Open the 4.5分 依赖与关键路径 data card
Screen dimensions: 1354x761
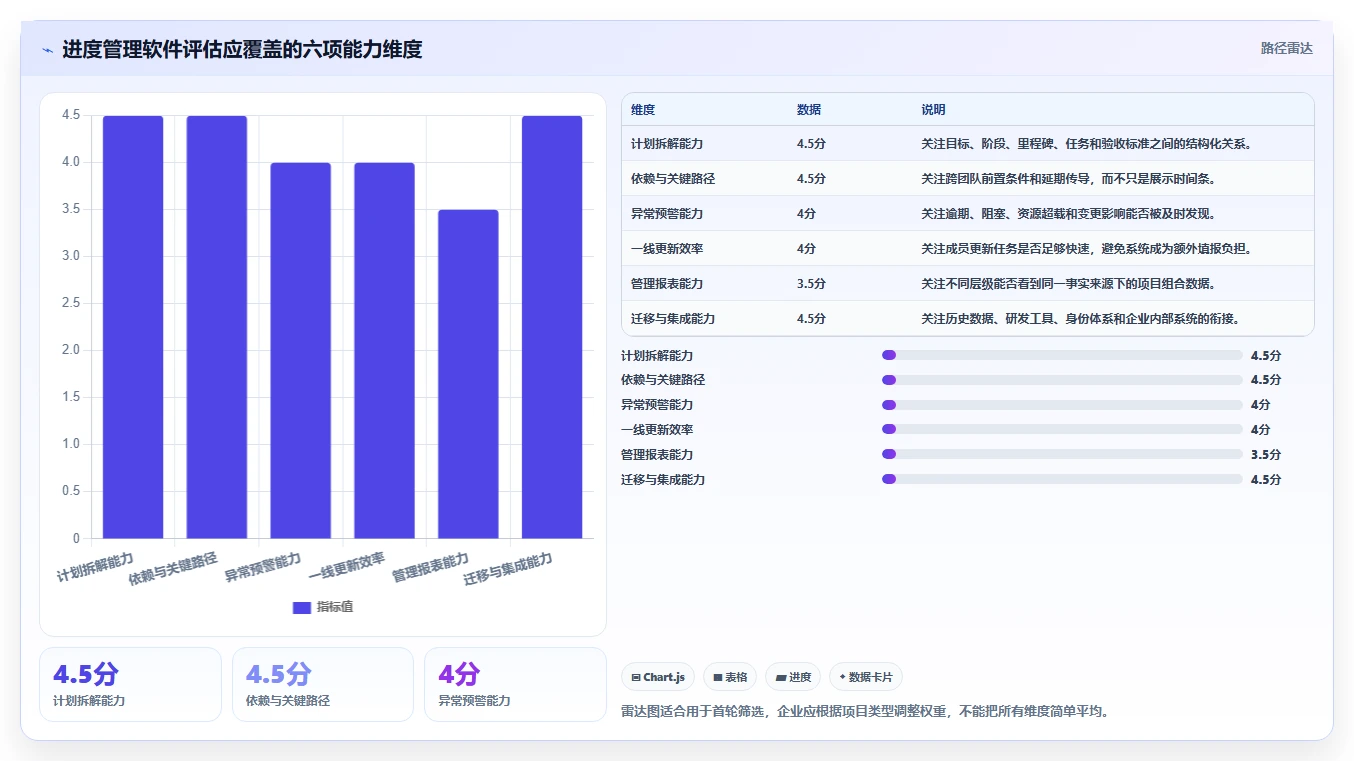(323, 684)
